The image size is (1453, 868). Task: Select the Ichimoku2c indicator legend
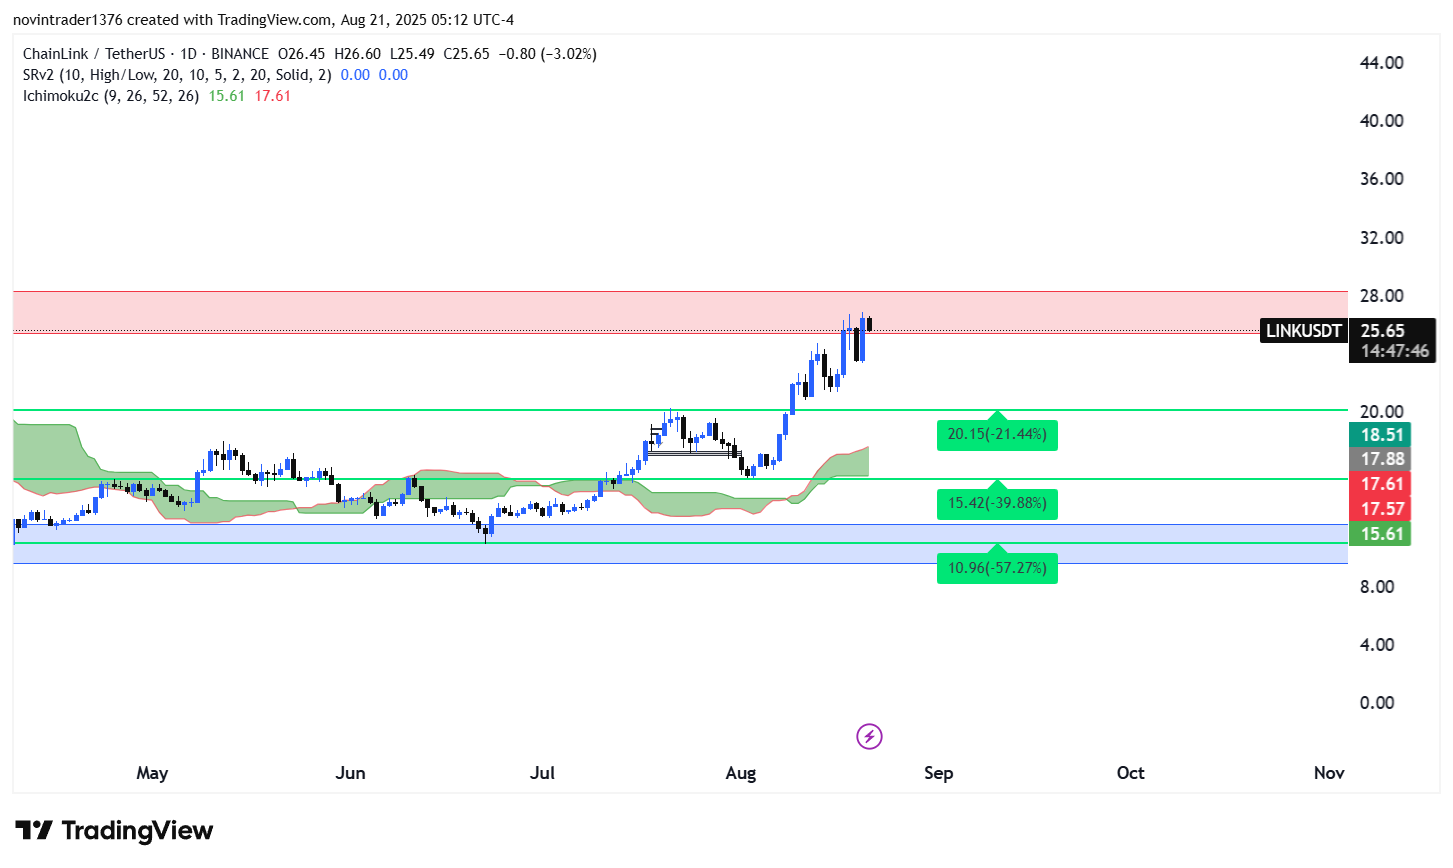pos(110,96)
